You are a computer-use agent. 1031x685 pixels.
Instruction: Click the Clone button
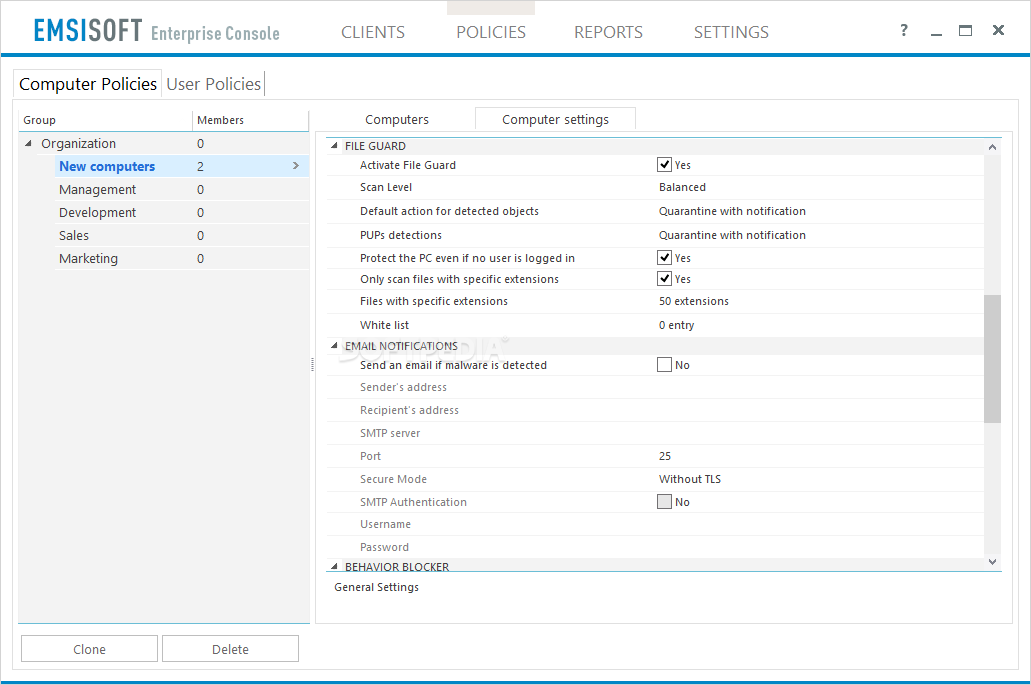89,649
